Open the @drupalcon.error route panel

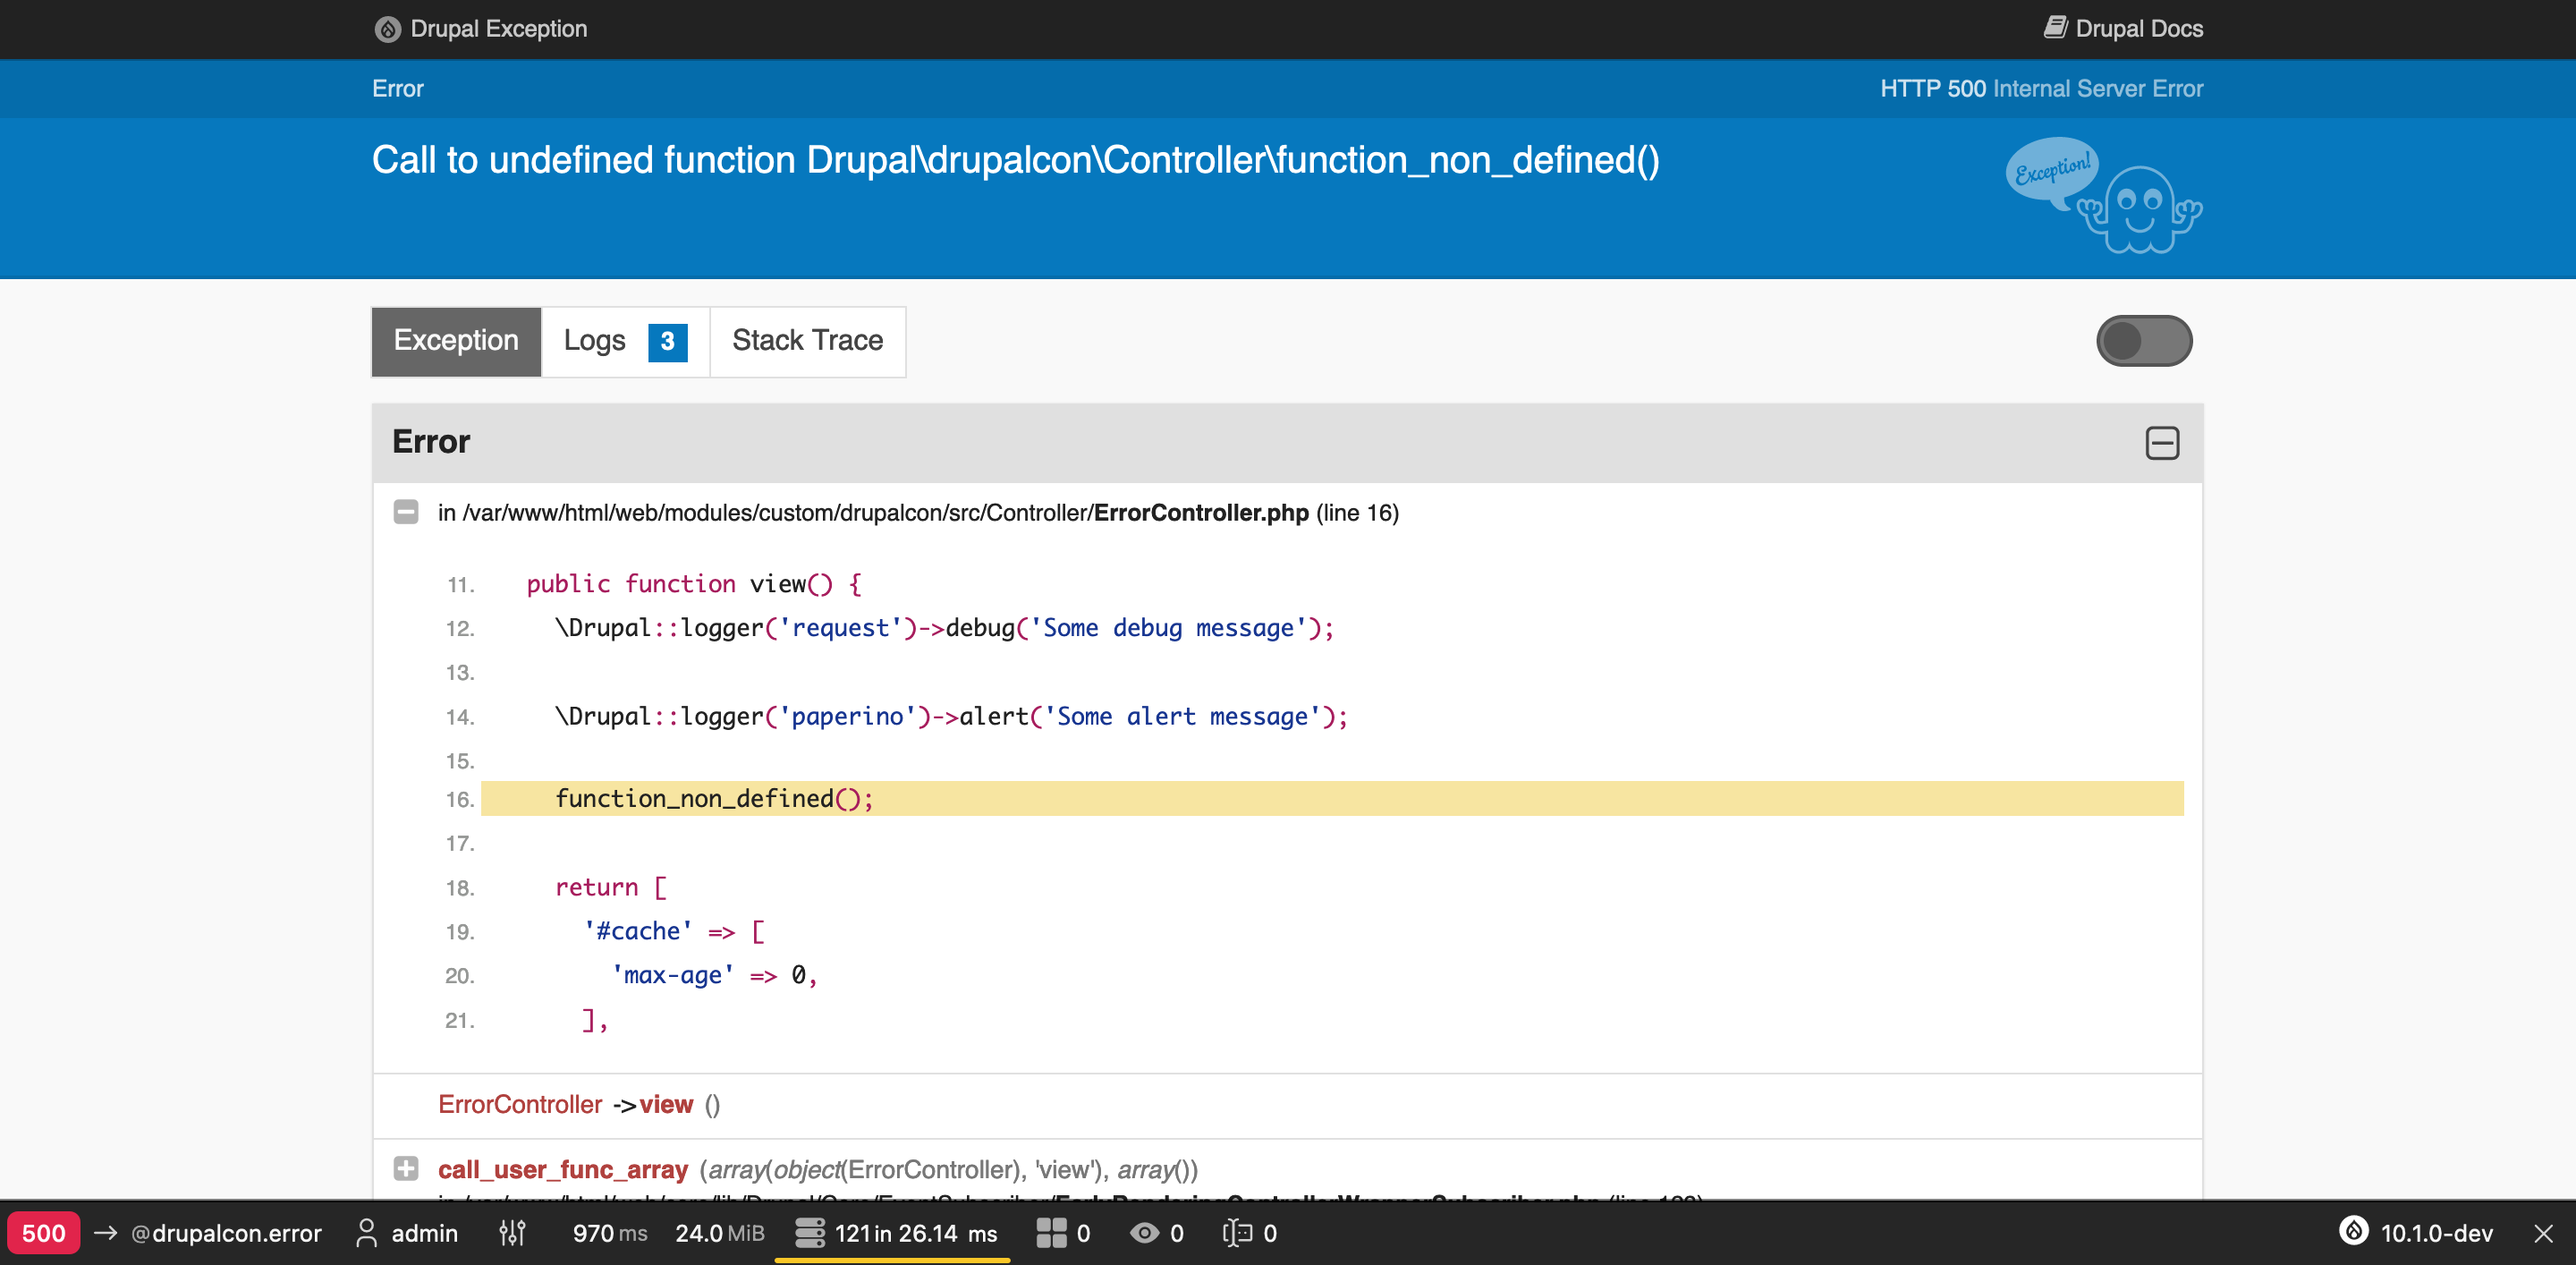[x=226, y=1233]
